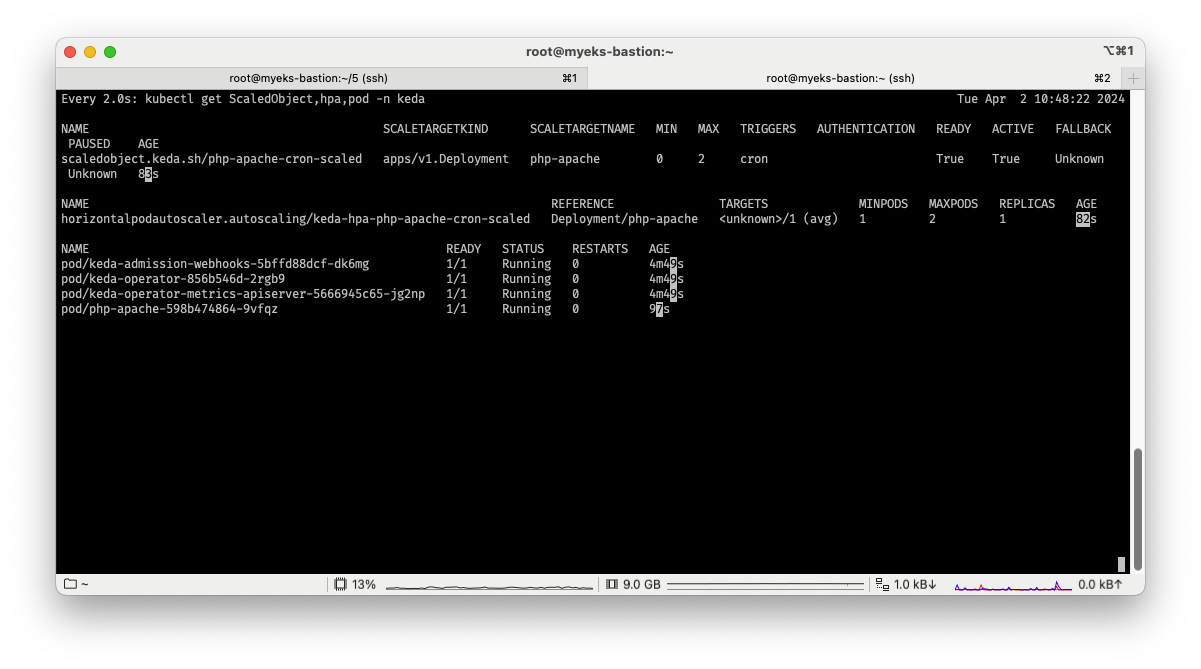
Task: Click the ⌥⌘1 shortcut indicator in title bar
Action: point(1118,51)
